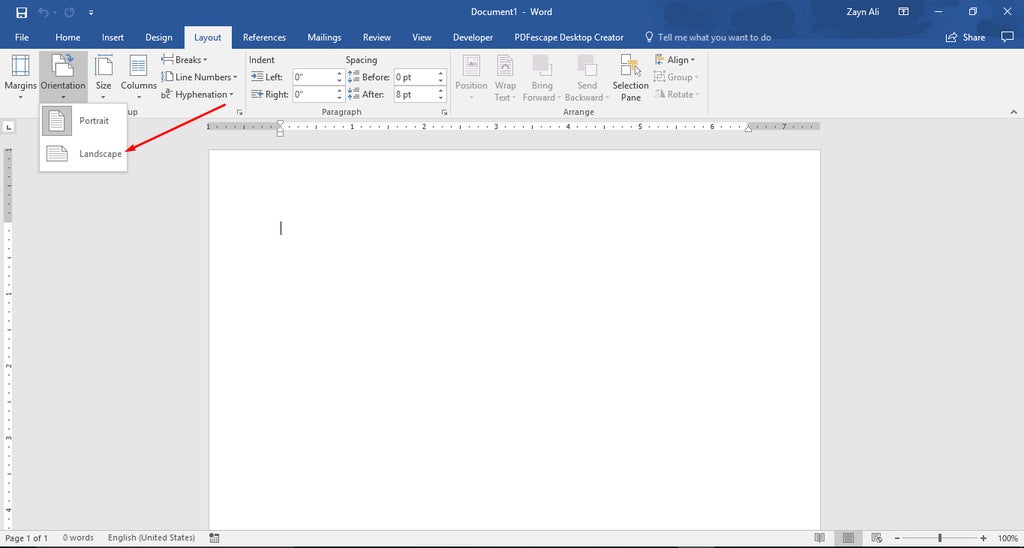Open the Line Numbers menu
Viewport: 1024px width, 548px height.
199,77
